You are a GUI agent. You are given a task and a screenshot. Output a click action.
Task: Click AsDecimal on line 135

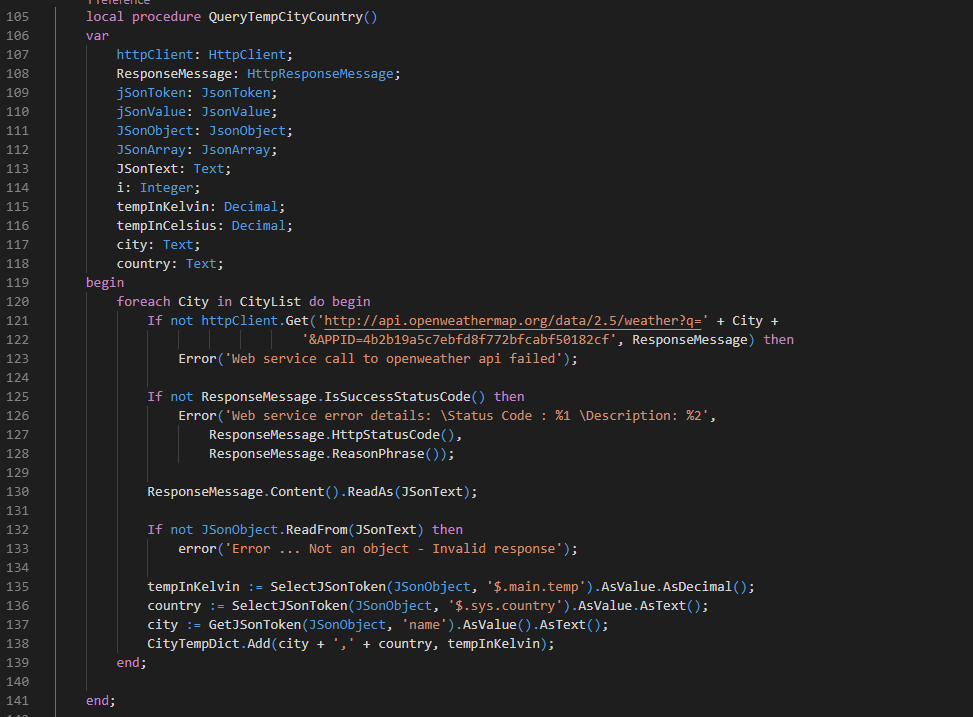coord(697,587)
